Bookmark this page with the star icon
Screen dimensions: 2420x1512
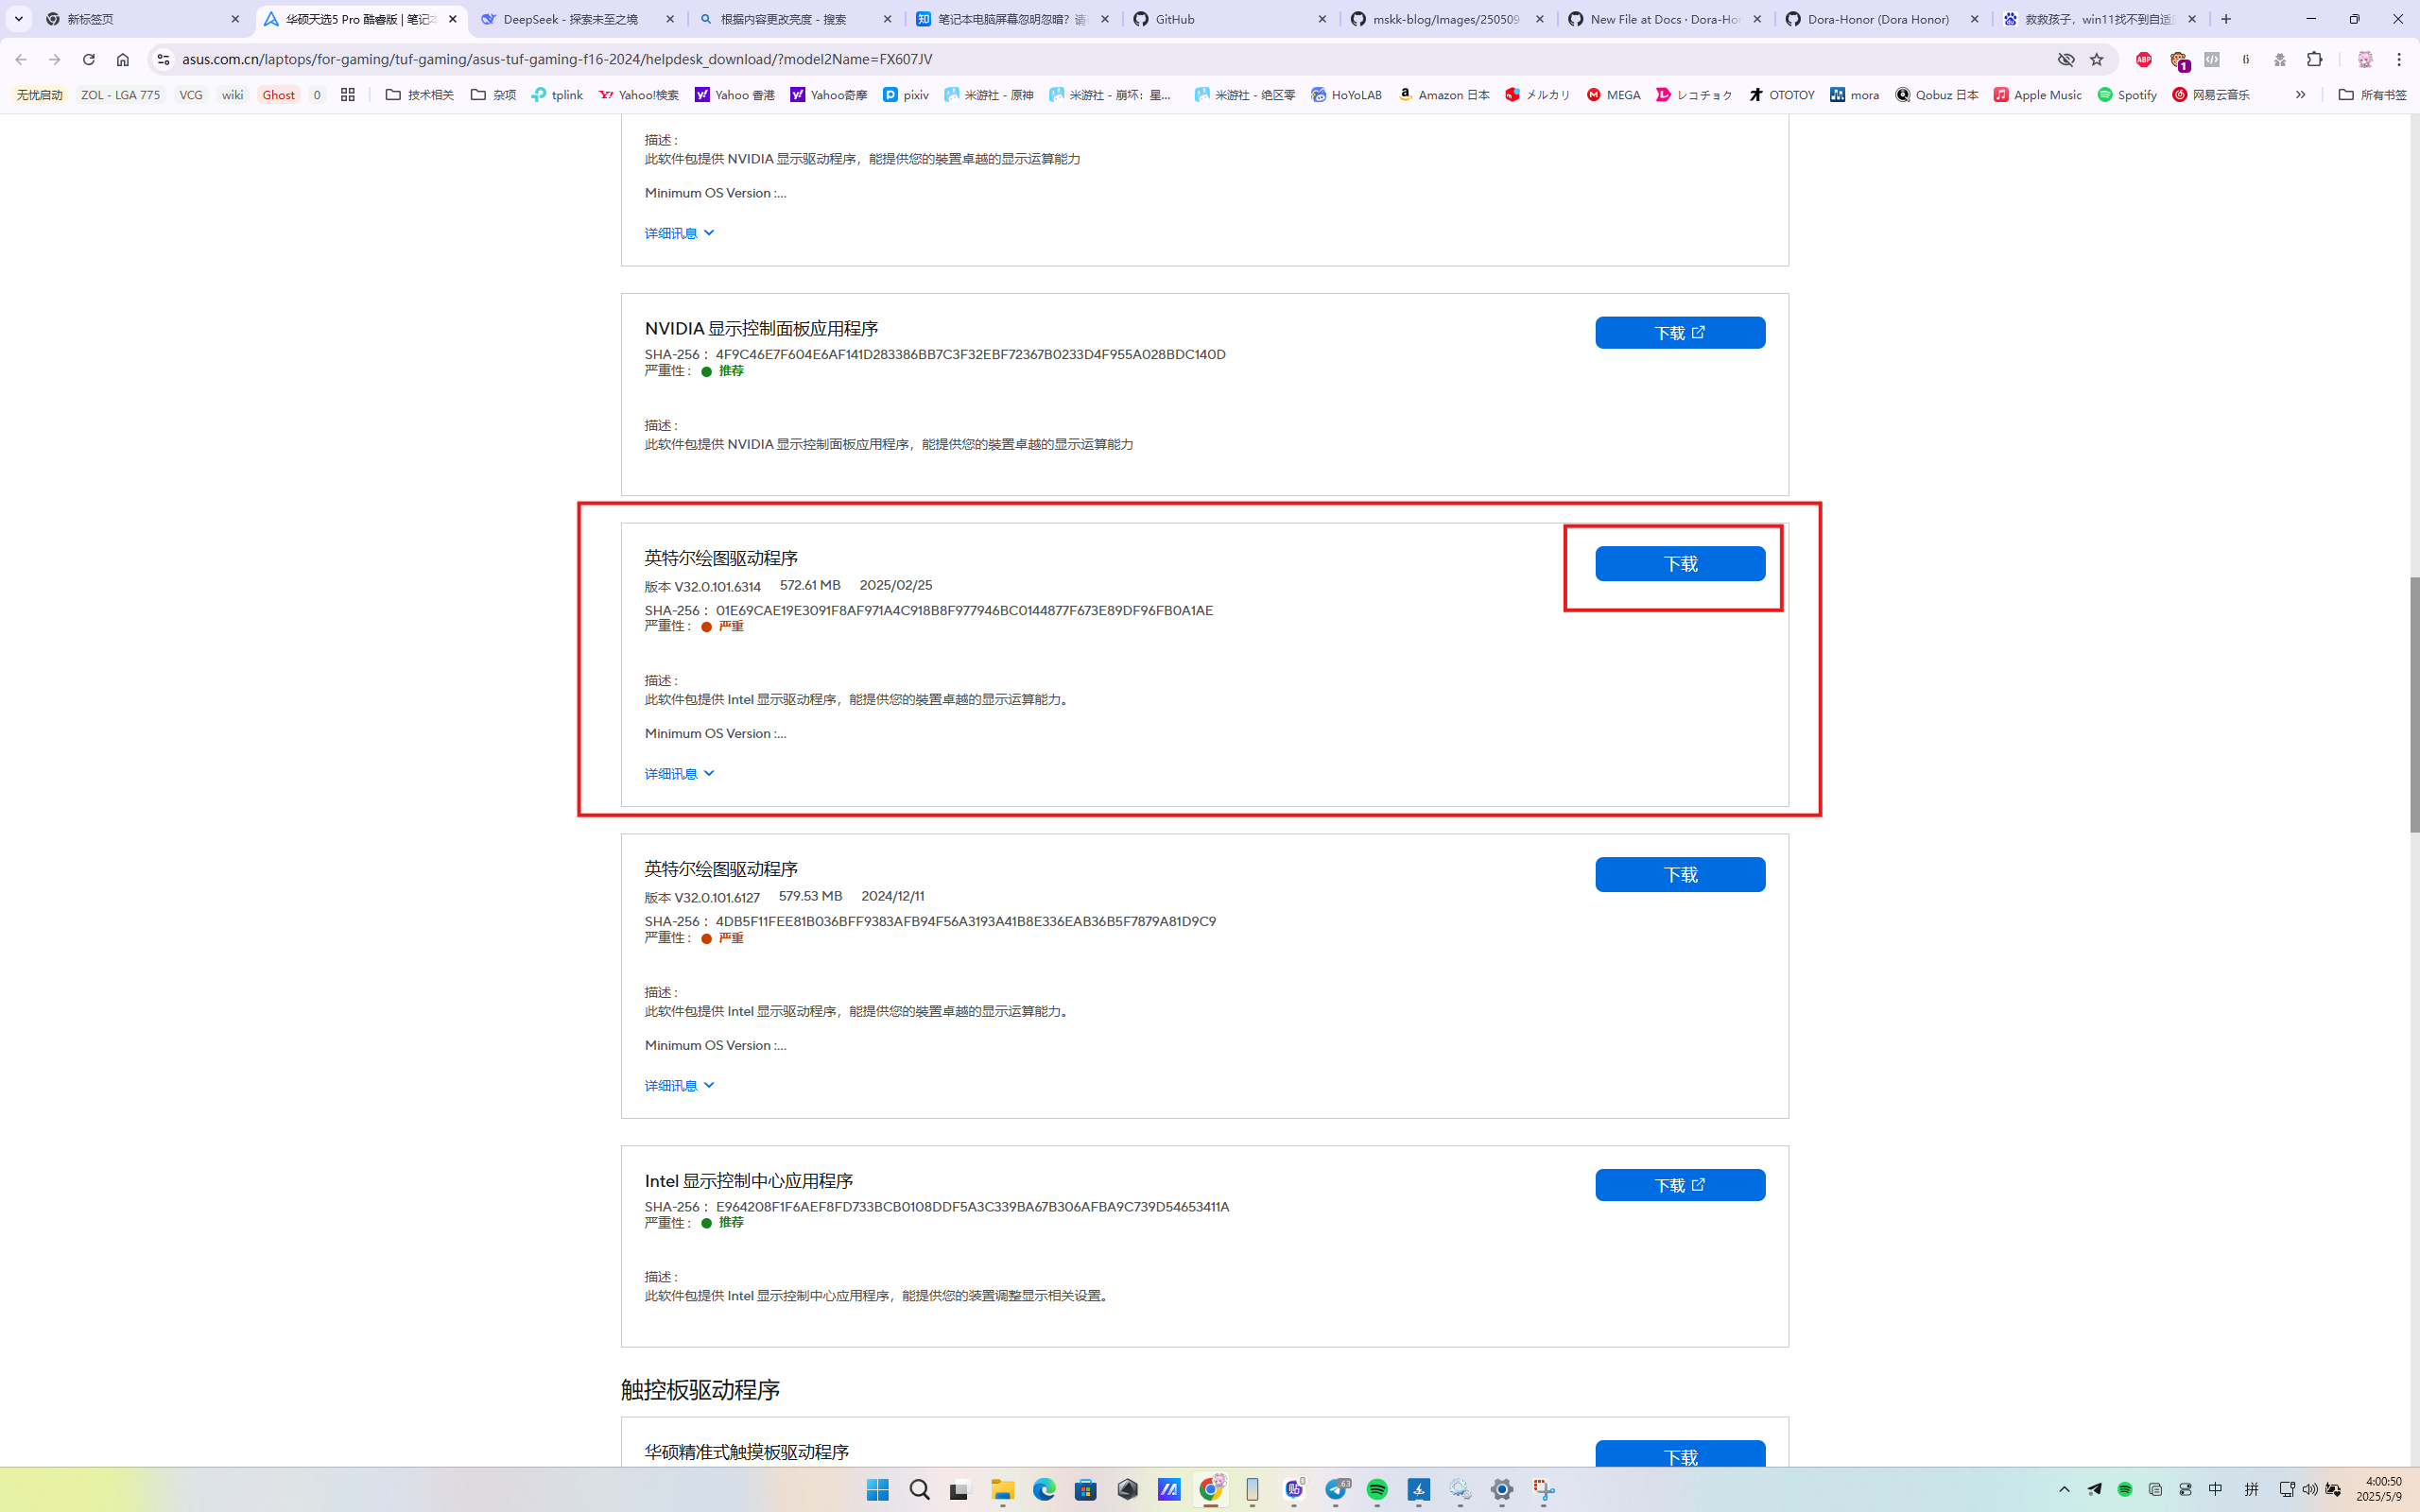coord(2097,60)
